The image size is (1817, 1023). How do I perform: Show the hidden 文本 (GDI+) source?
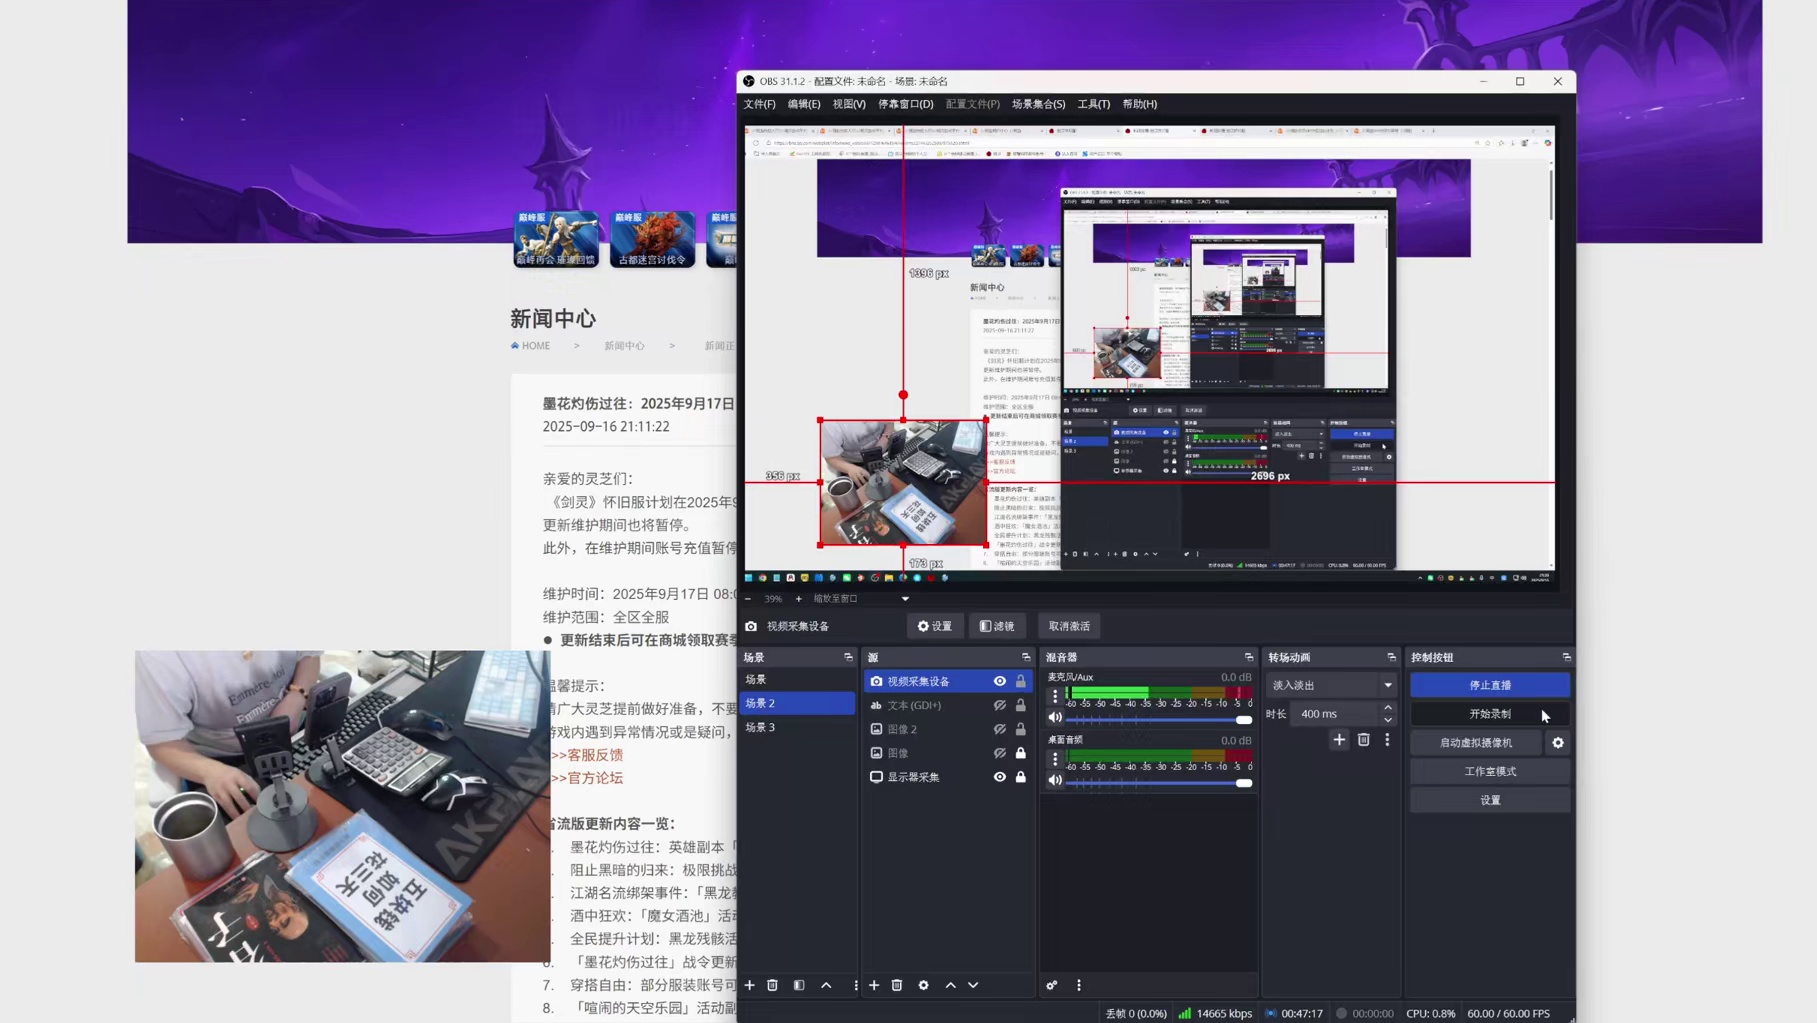click(999, 704)
